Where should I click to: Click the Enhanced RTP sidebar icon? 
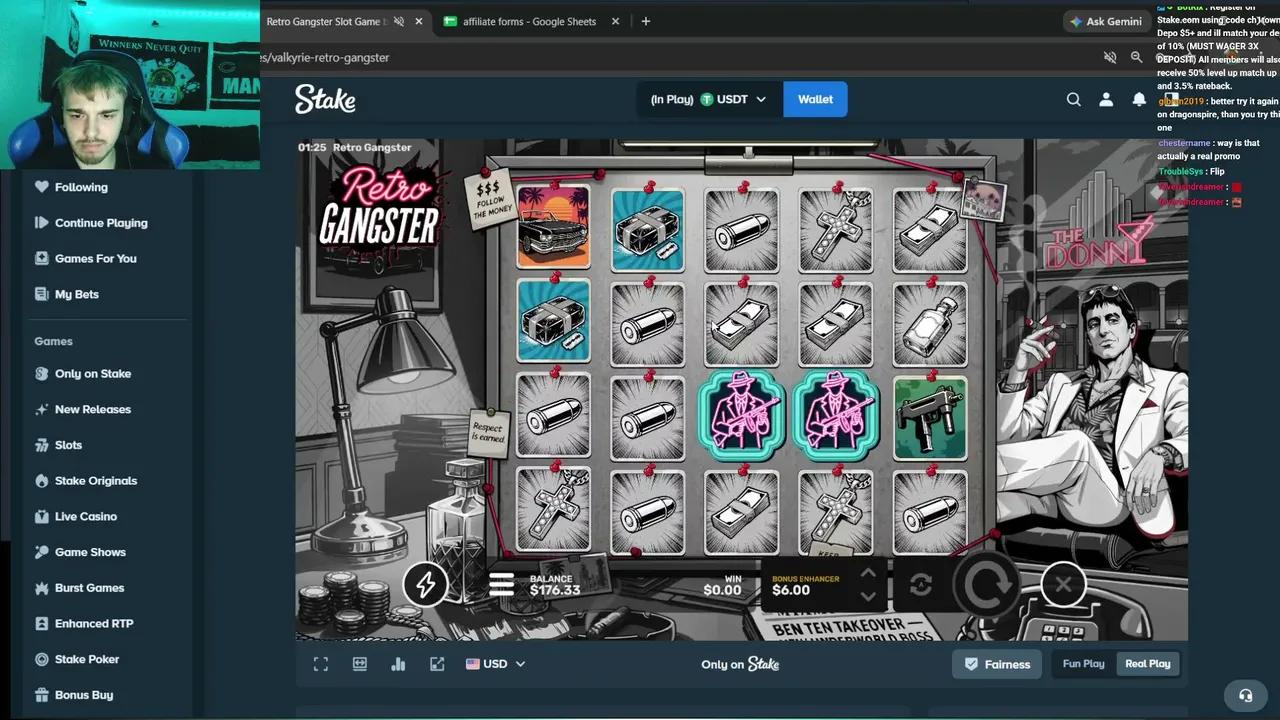(x=41, y=623)
